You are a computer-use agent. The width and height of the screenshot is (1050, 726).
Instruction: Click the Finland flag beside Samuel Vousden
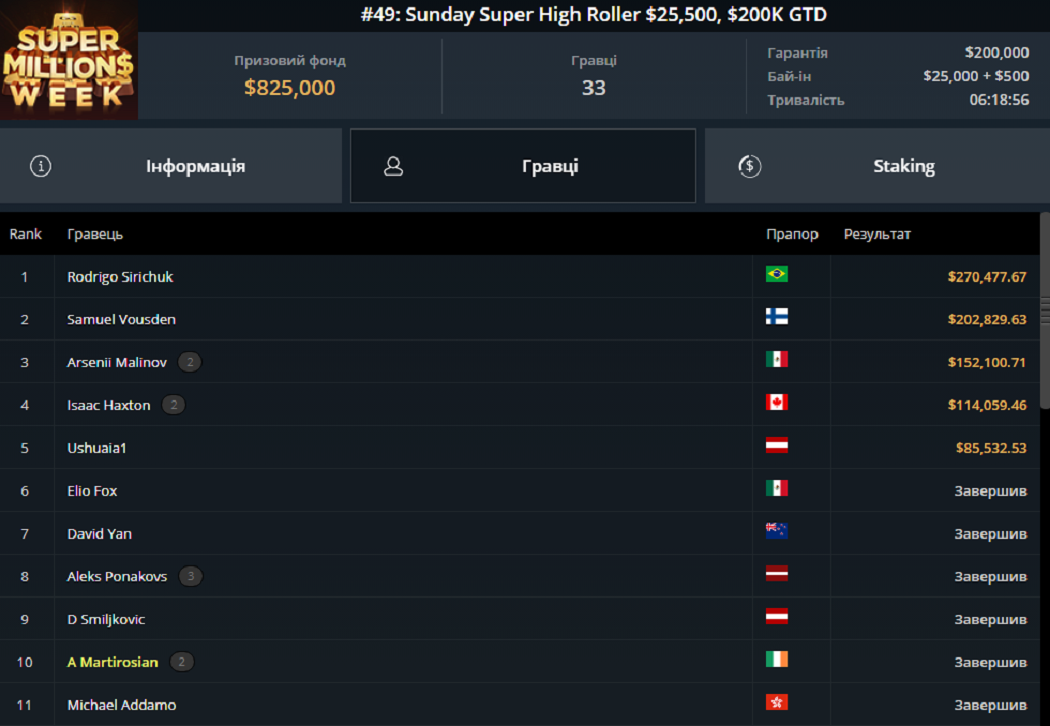pos(777,318)
